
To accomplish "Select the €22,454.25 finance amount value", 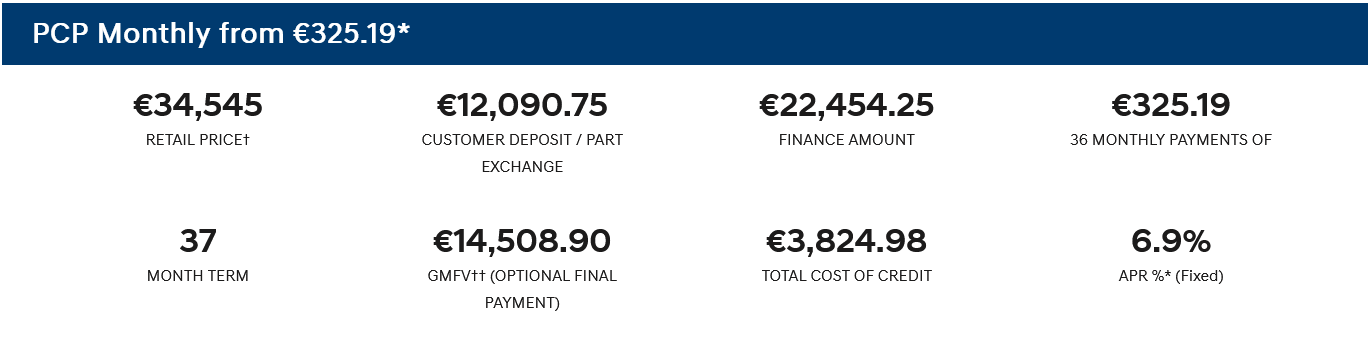I will (x=847, y=105).
